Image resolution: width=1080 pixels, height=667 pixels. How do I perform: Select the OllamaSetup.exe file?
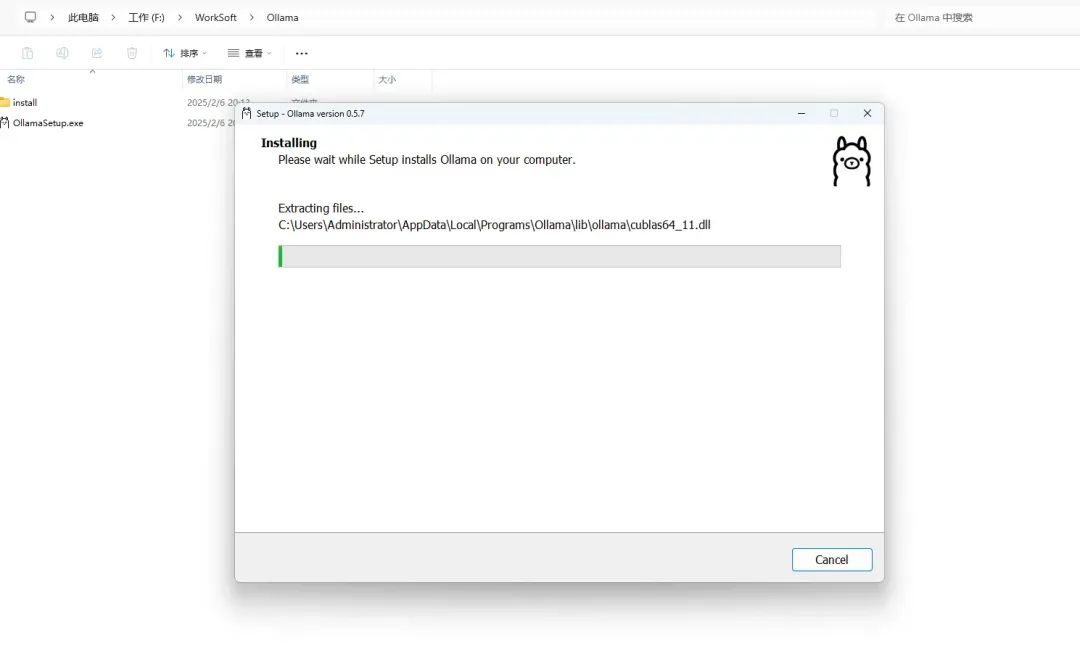coord(48,123)
